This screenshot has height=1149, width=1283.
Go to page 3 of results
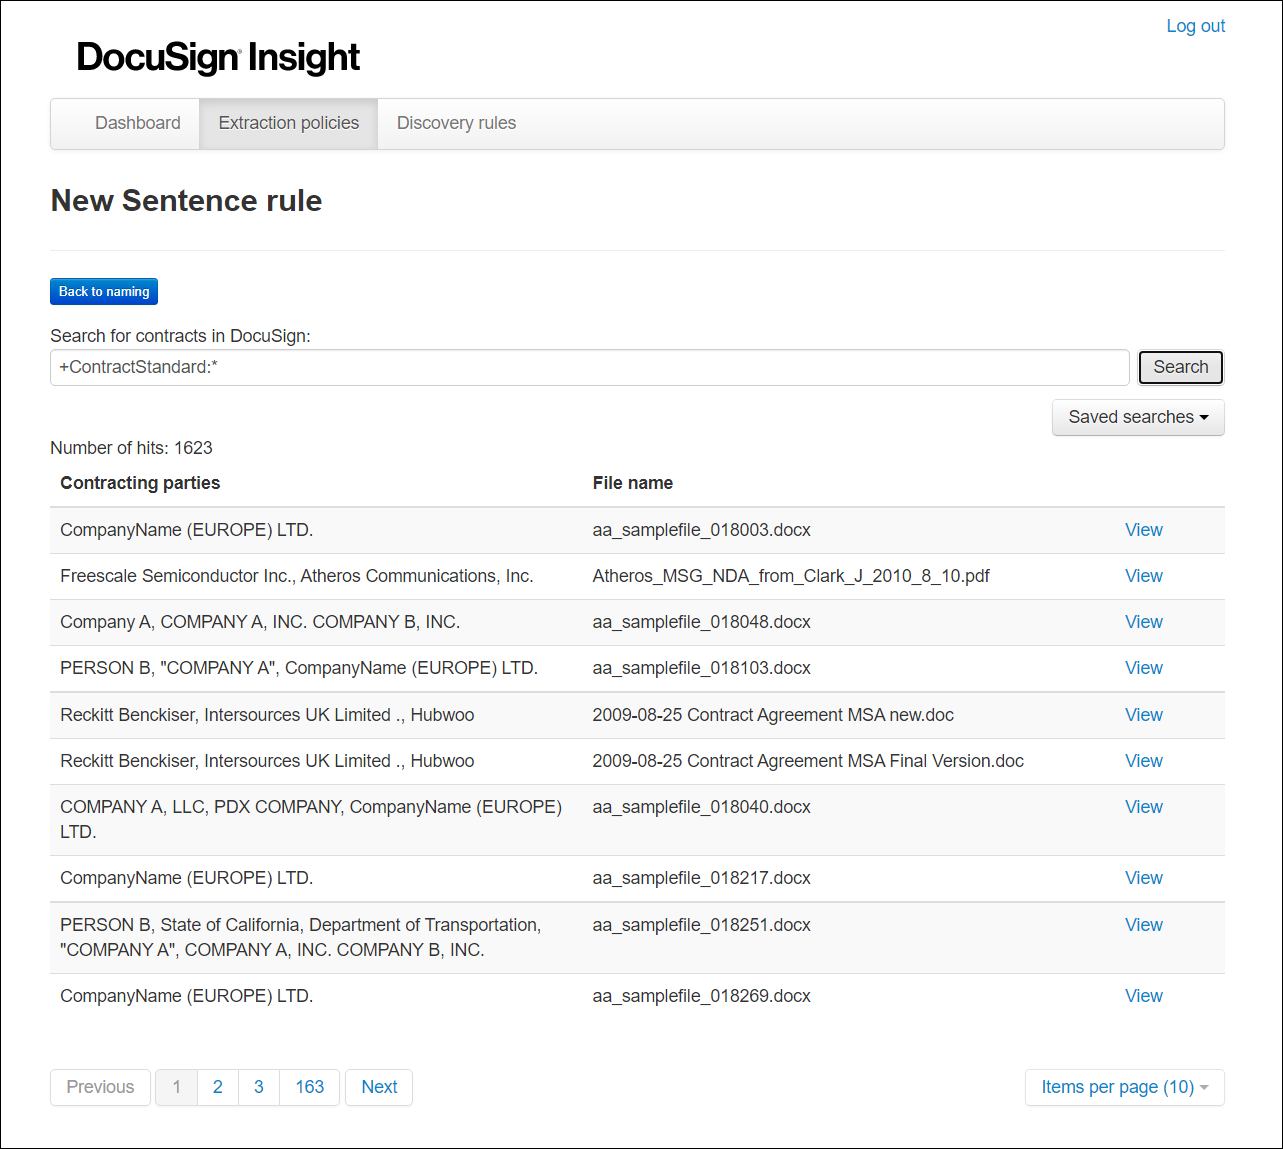(x=259, y=1087)
